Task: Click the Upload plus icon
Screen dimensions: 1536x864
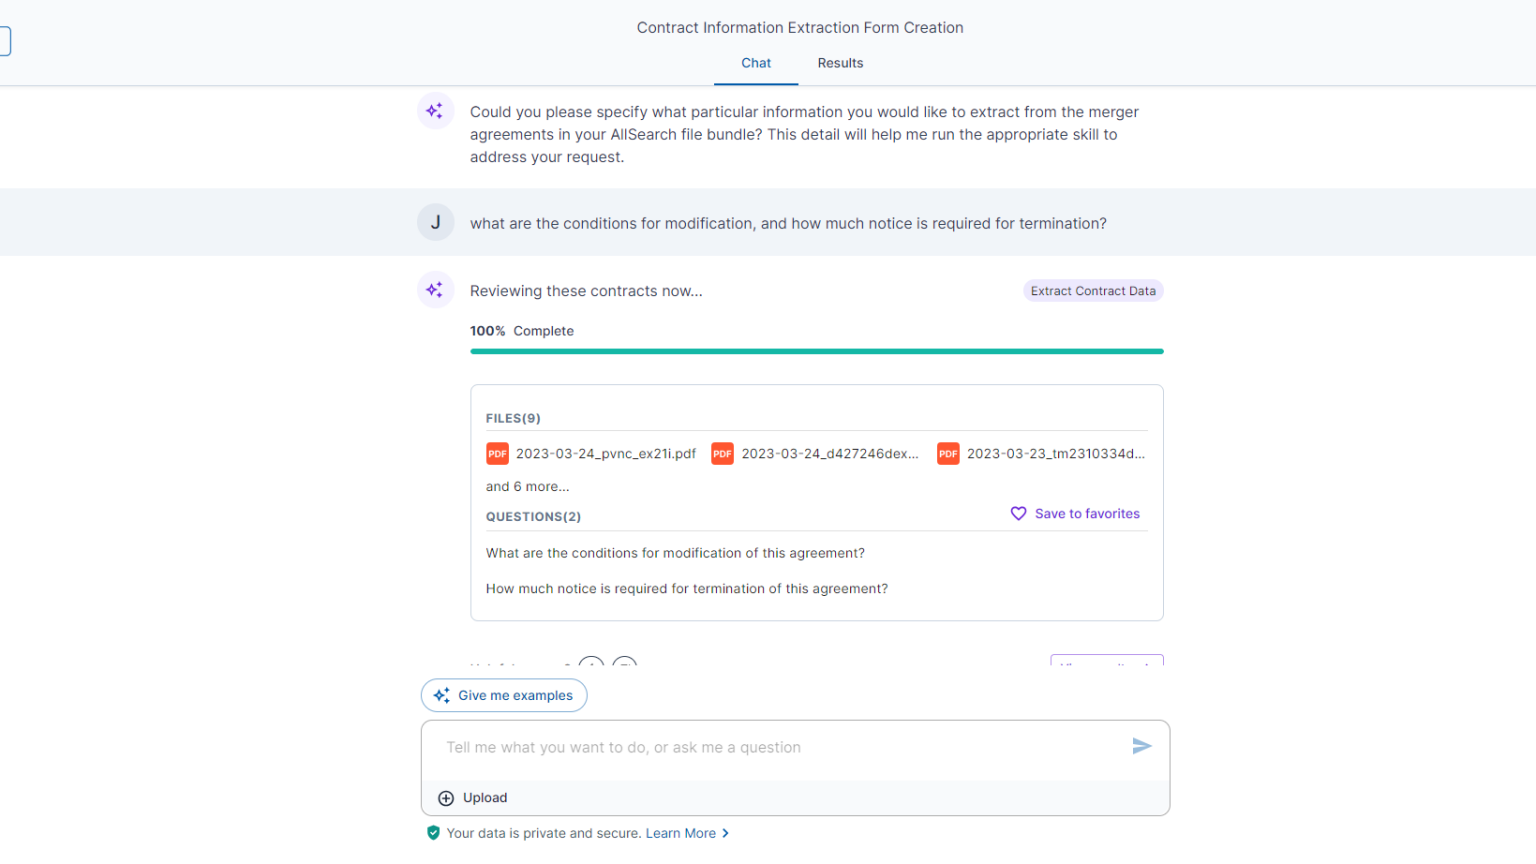Action: point(446,798)
